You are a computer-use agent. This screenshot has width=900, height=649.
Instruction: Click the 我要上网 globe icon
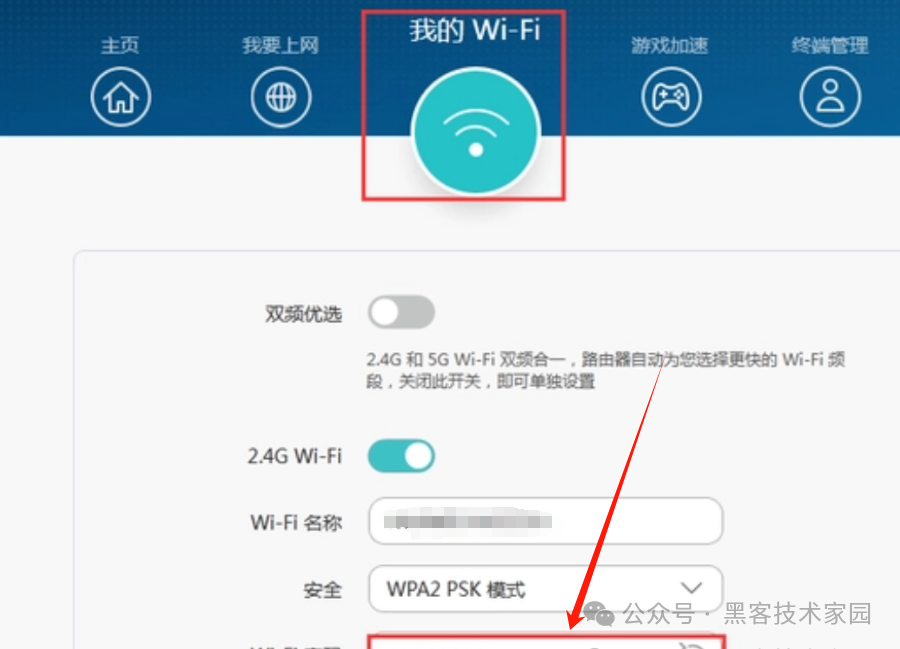281,96
